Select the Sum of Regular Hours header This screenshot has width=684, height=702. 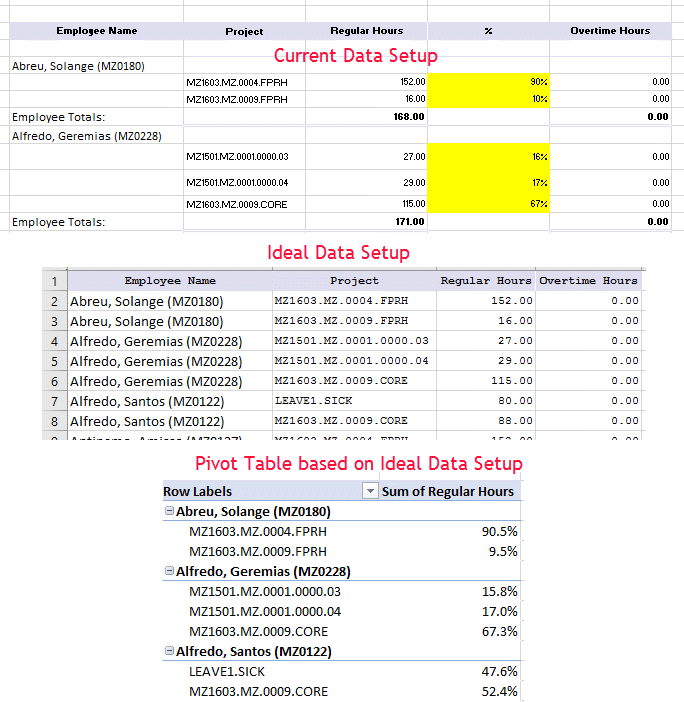(448, 492)
